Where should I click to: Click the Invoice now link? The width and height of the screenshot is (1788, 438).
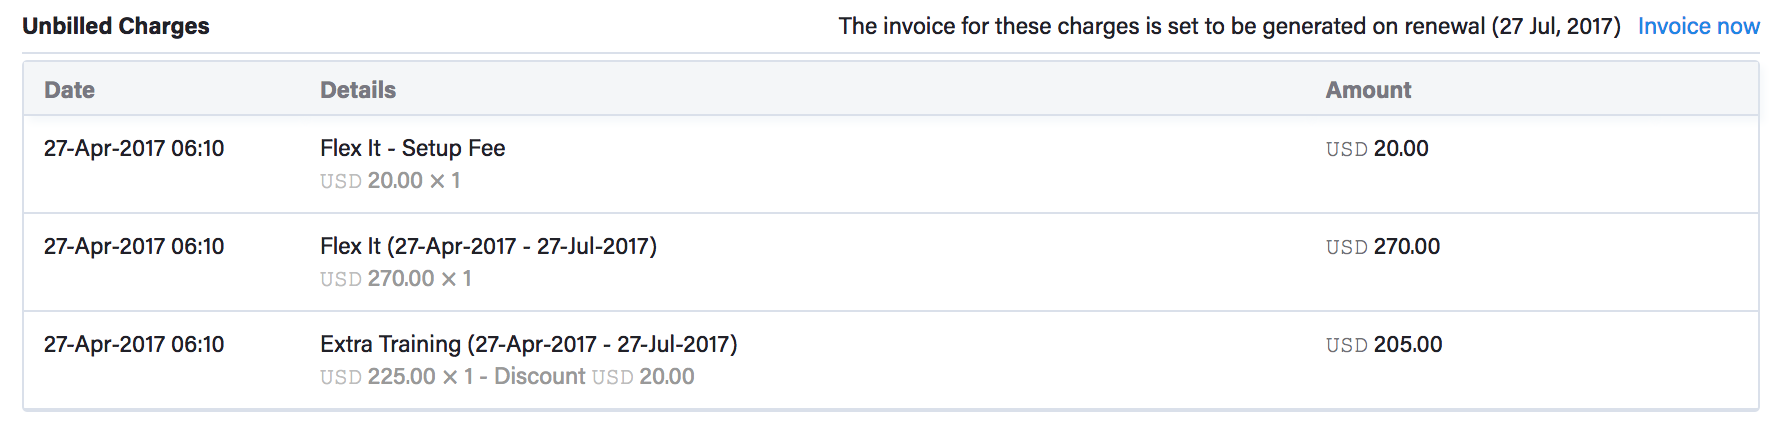coord(1698,27)
